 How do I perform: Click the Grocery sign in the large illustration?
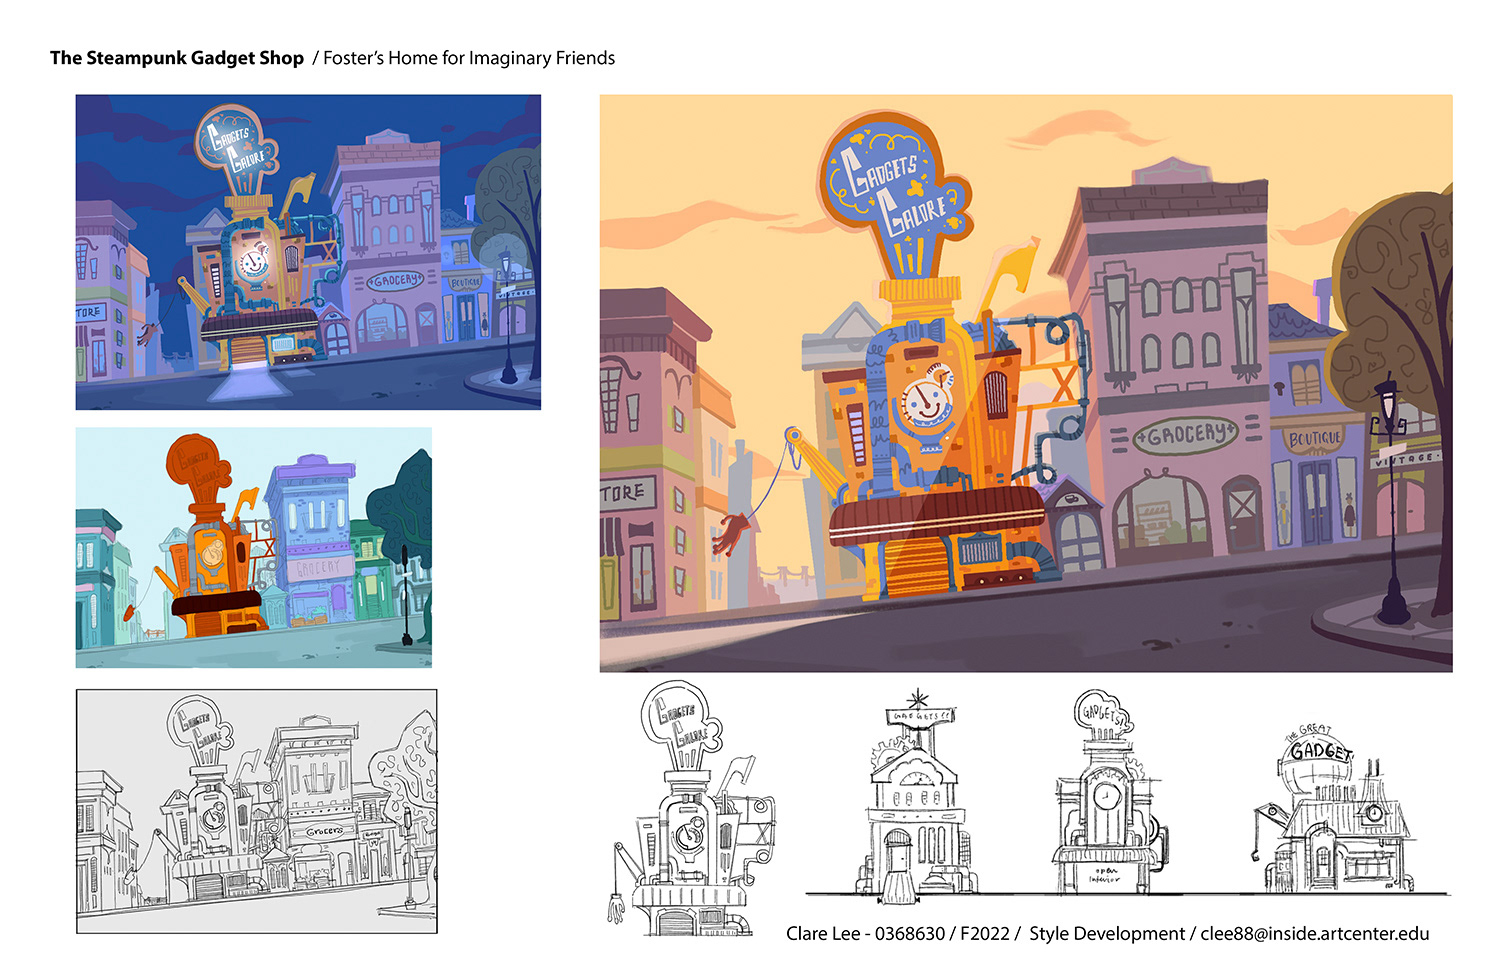pyautogui.click(x=1187, y=435)
